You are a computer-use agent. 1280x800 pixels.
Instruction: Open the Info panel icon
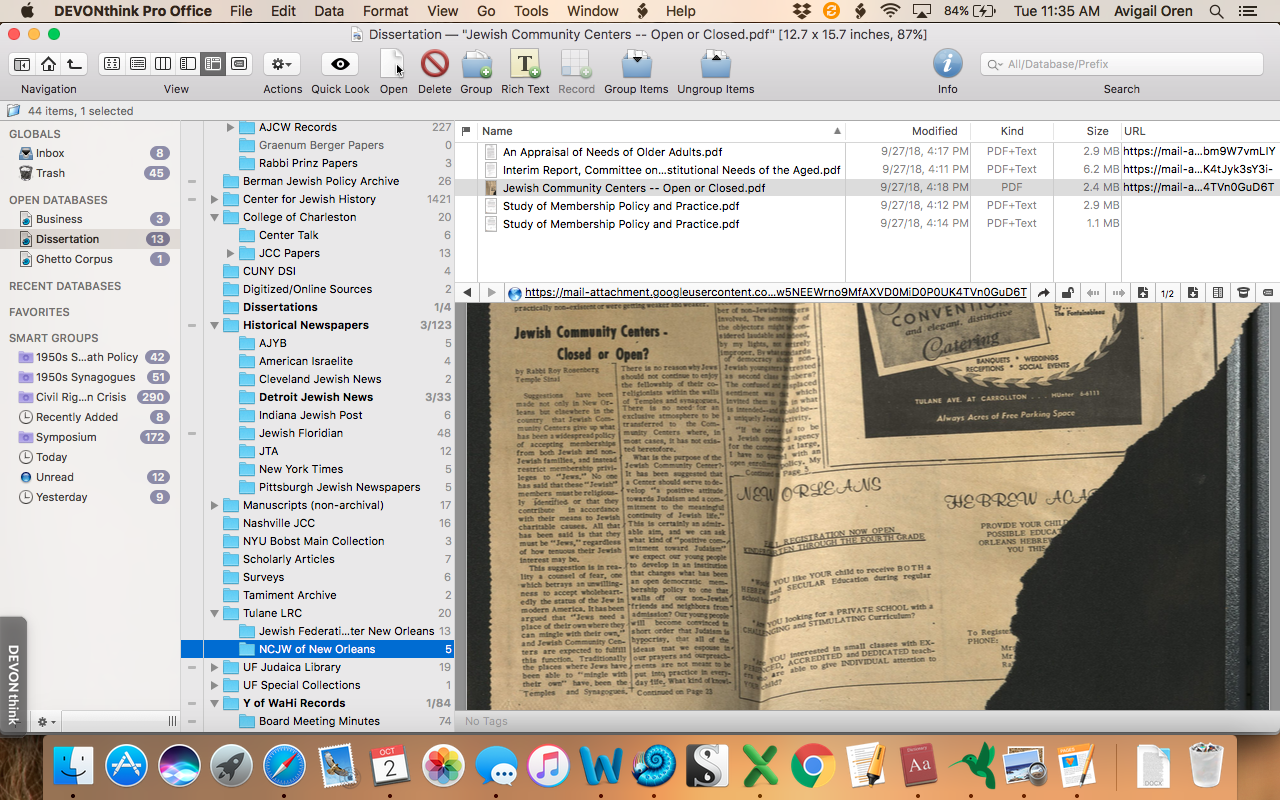947,64
